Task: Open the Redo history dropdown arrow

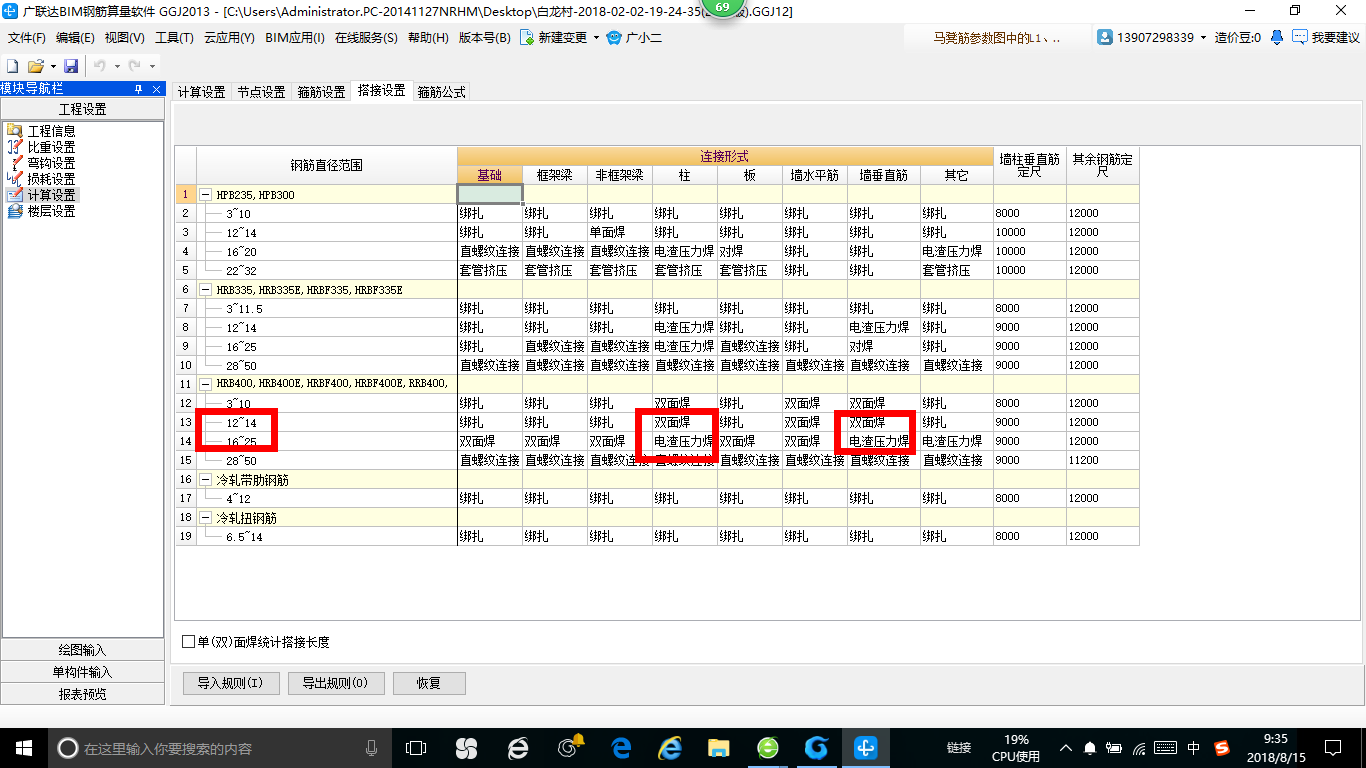Action: [151, 66]
